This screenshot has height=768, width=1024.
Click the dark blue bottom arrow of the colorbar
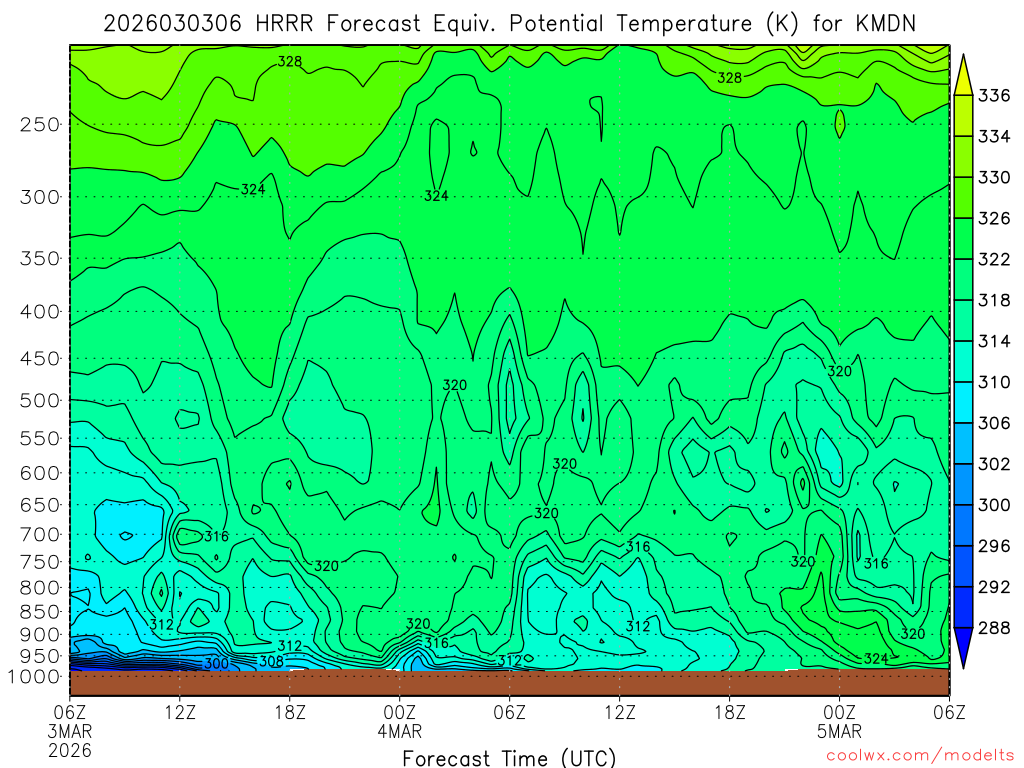pos(963,647)
